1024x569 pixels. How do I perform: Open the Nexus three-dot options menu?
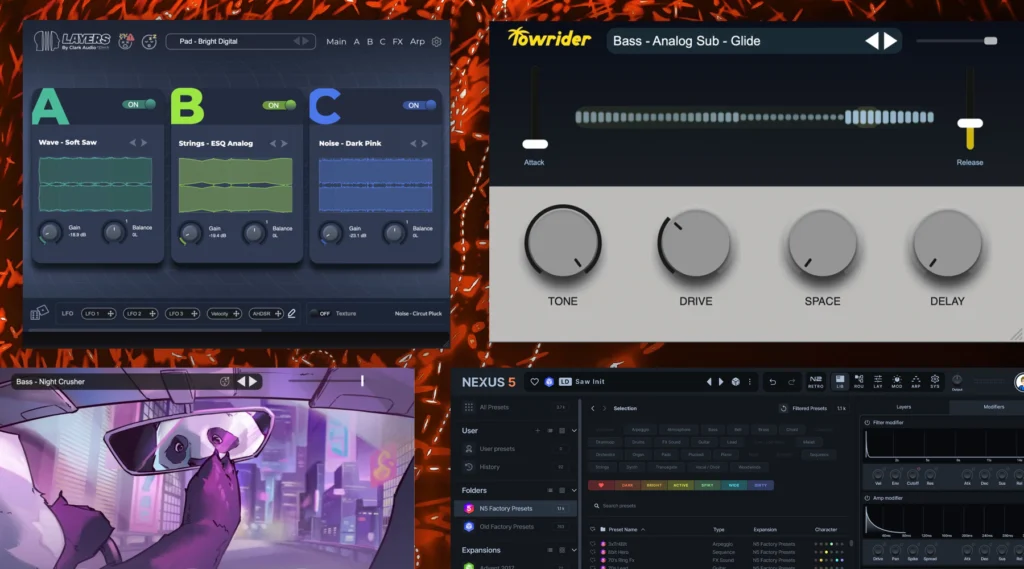click(750, 382)
